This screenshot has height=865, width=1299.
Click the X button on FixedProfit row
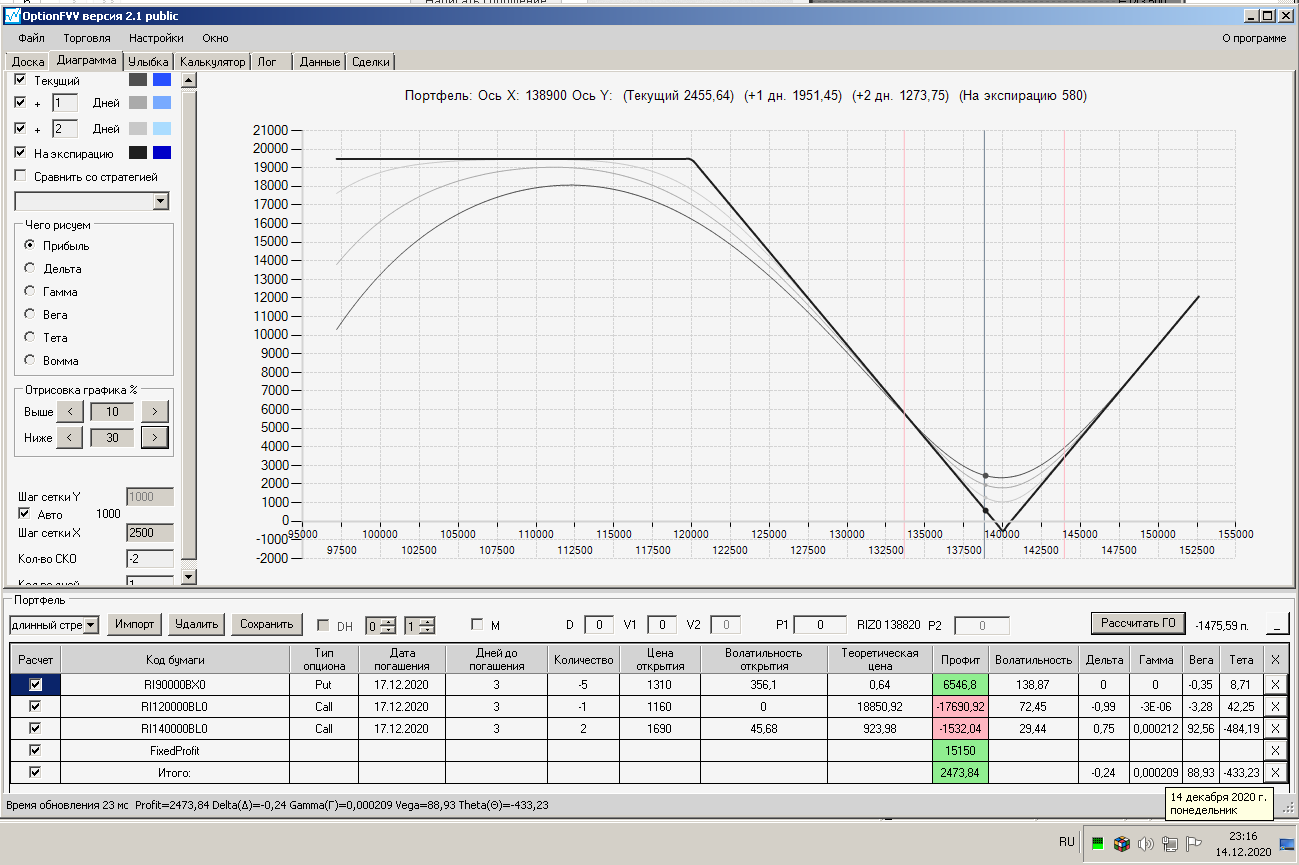point(1274,750)
